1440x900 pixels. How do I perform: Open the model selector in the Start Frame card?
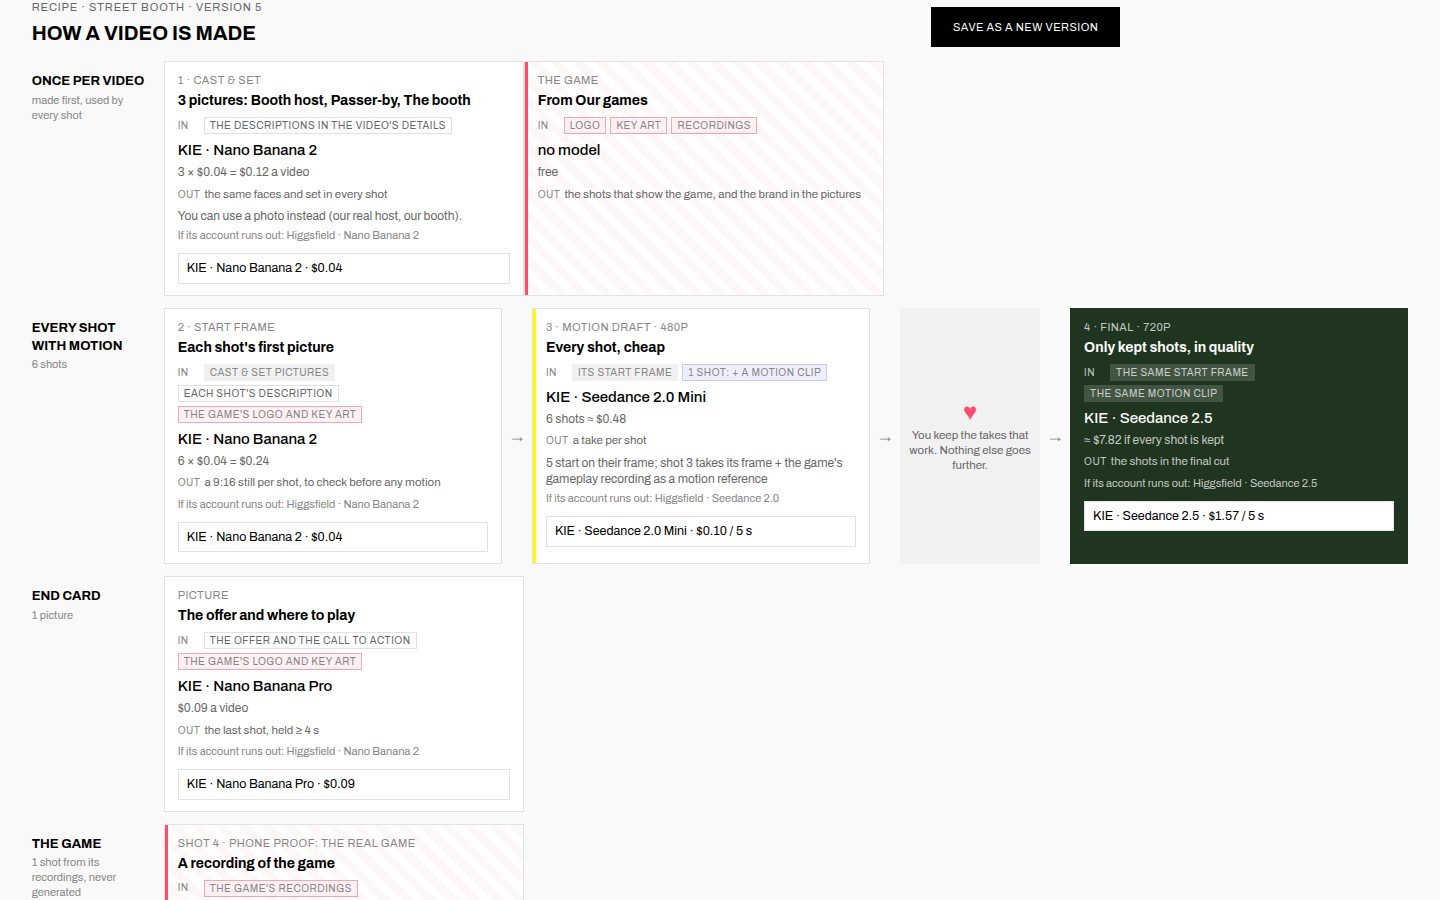coord(333,537)
